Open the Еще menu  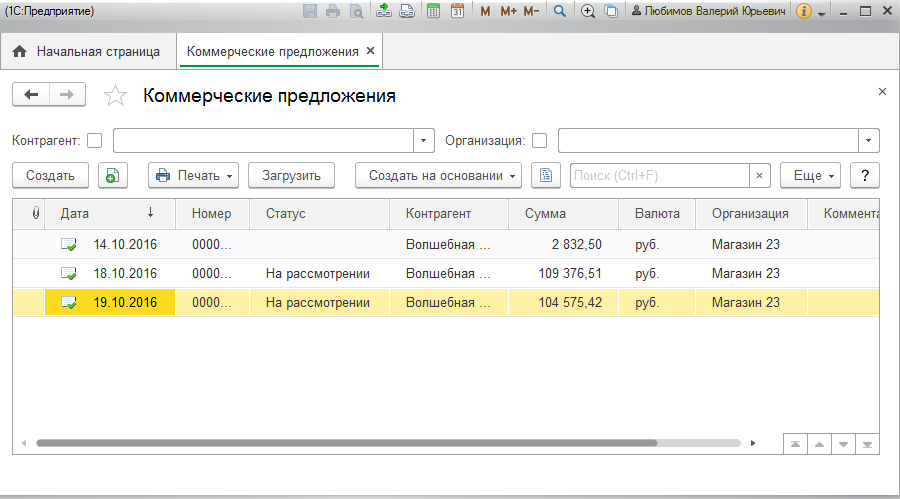click(x=810, y=175)
